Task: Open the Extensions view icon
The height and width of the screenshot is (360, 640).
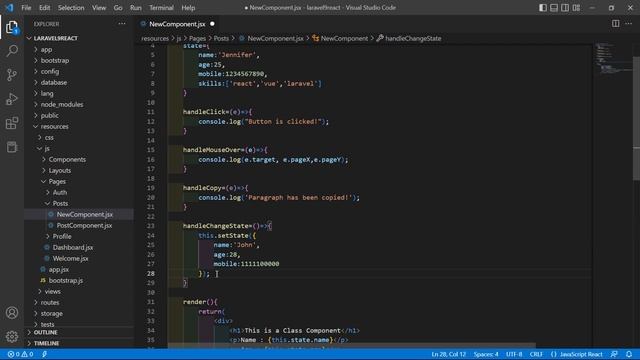Action: tap(12, 123)
